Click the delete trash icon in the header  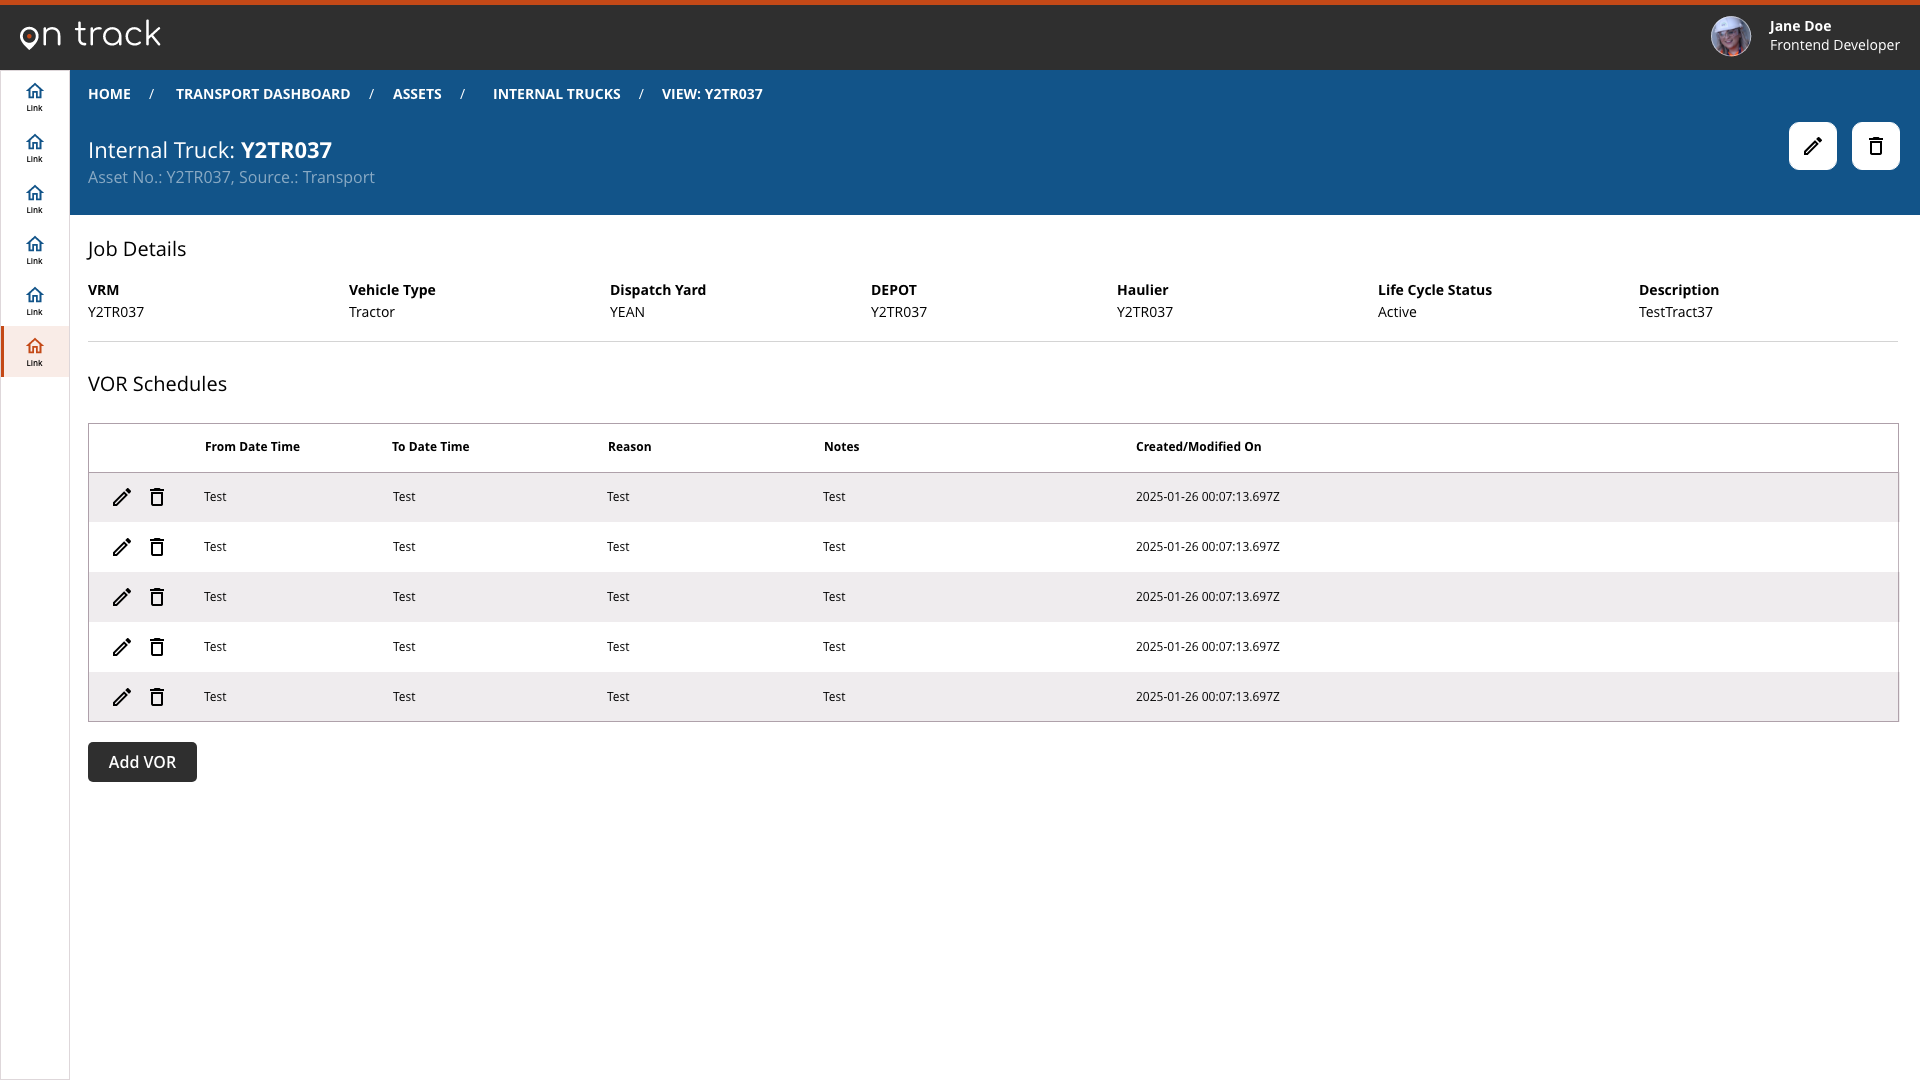1876,146
